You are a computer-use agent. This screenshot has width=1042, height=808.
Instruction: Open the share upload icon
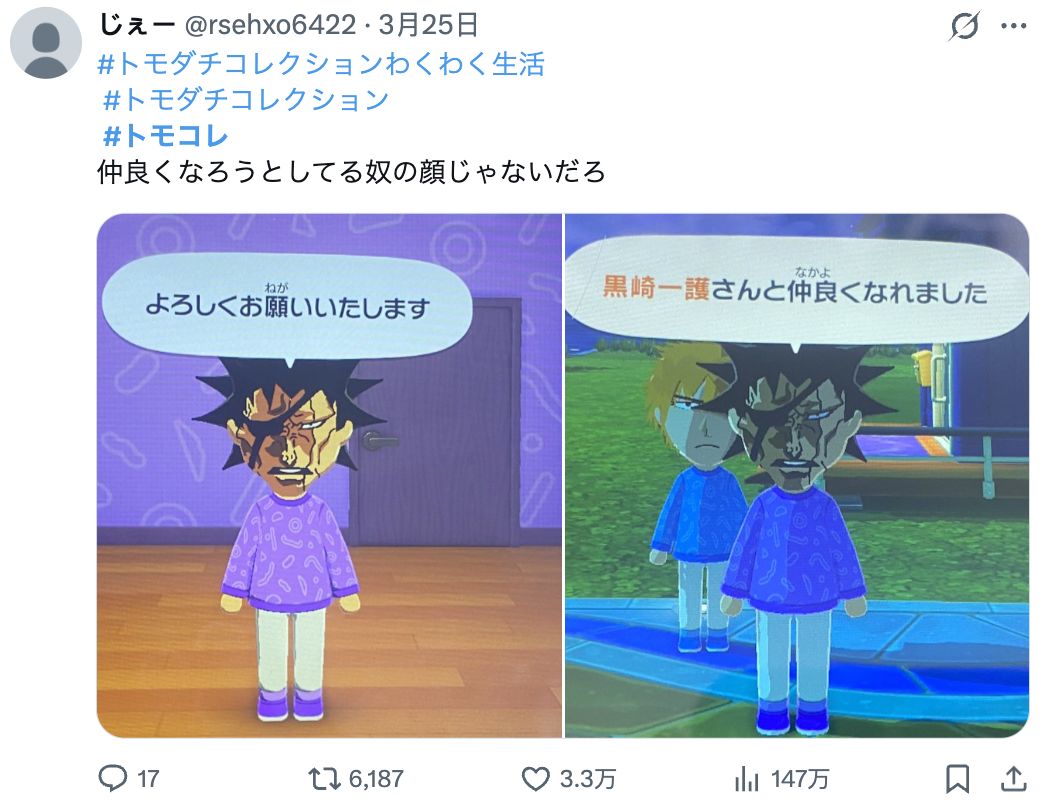click(x=1013, y=779)
